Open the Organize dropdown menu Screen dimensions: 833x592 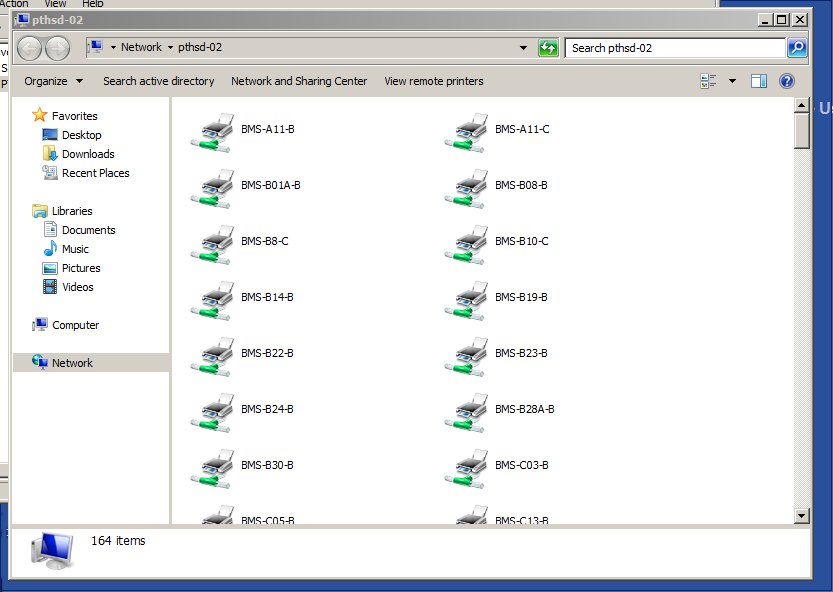pos(54,81)
